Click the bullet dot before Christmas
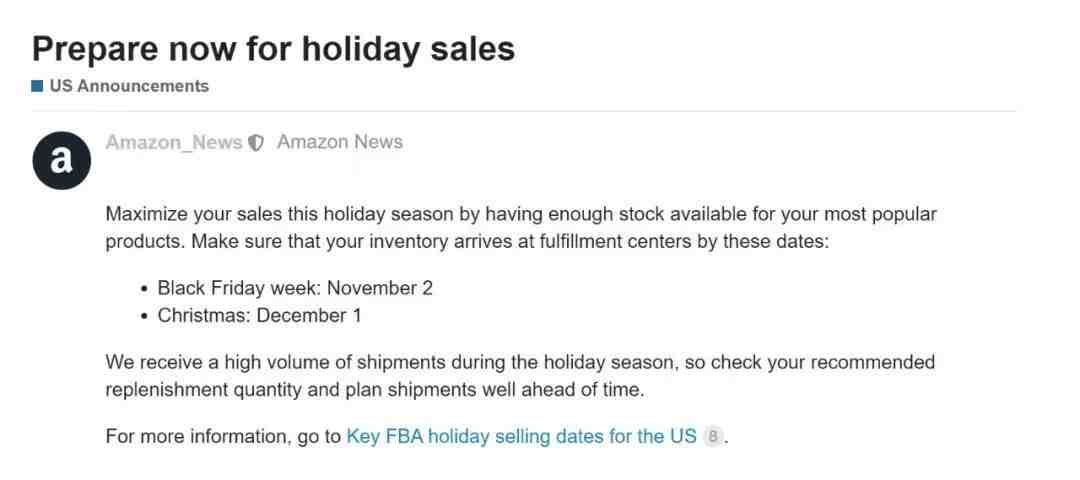The width and height of the screenshot is (1080, 480). tap(143, 317)
